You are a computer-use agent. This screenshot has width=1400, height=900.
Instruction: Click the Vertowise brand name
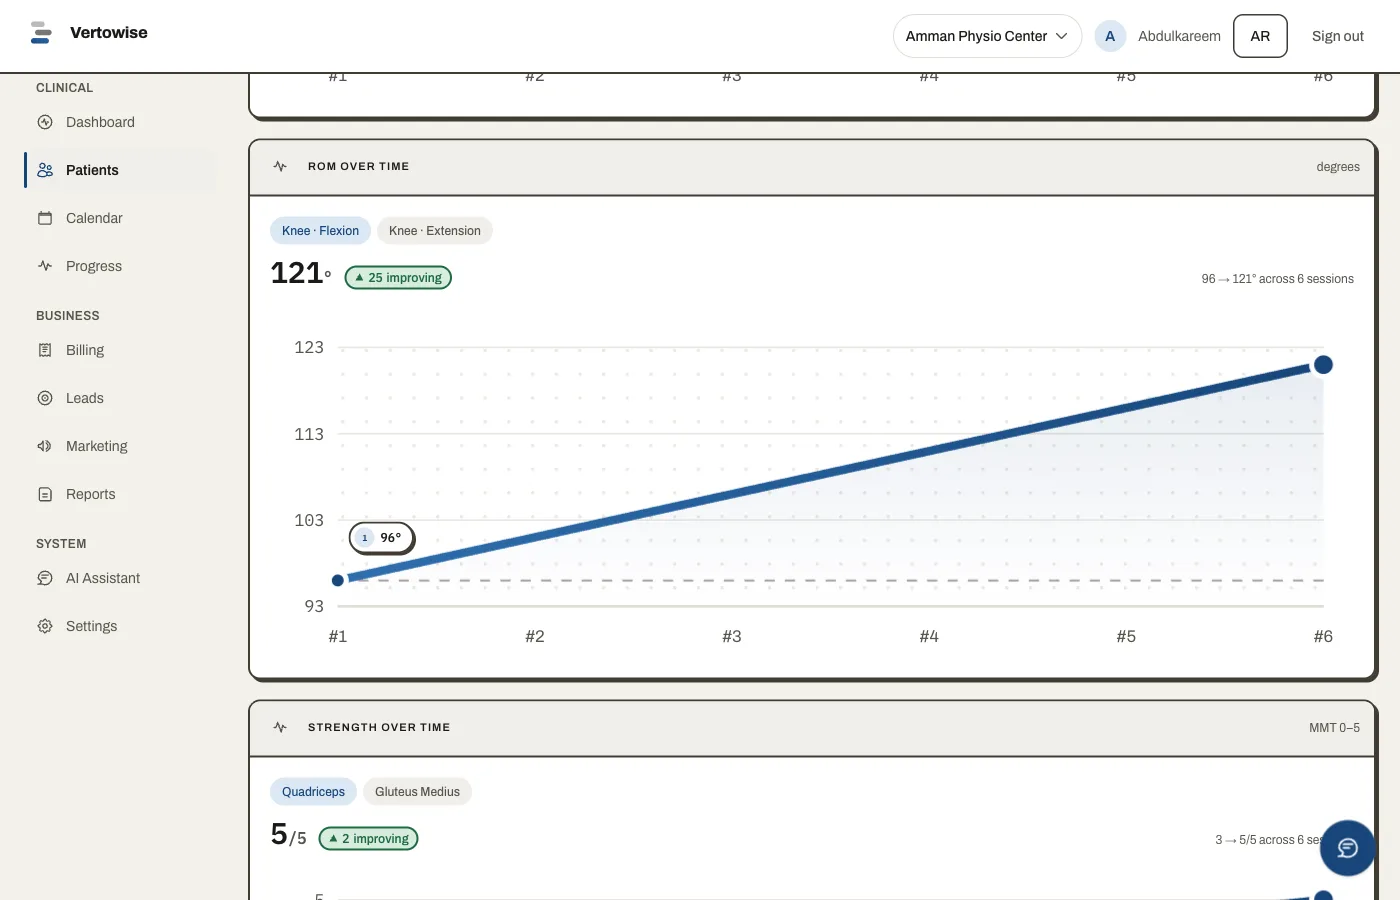(x=109, y=33)
